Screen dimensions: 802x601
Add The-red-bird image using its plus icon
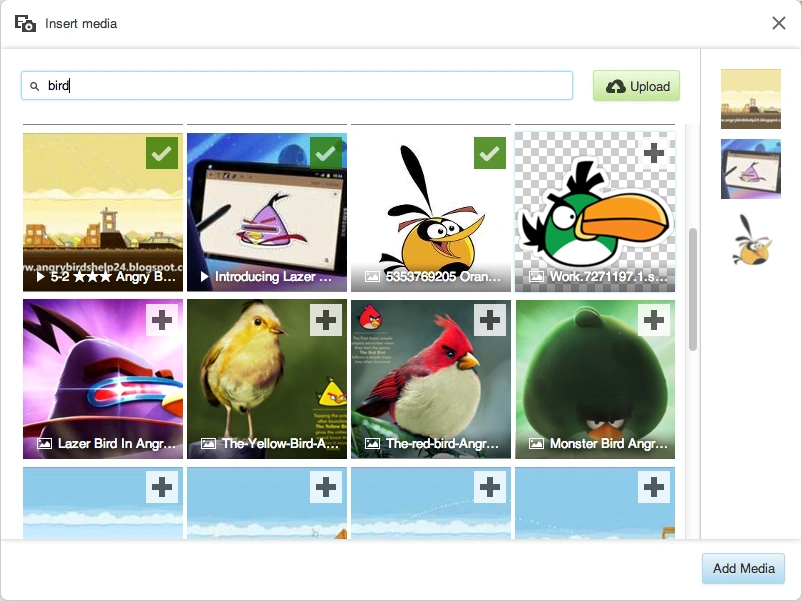tap(490, 320)
